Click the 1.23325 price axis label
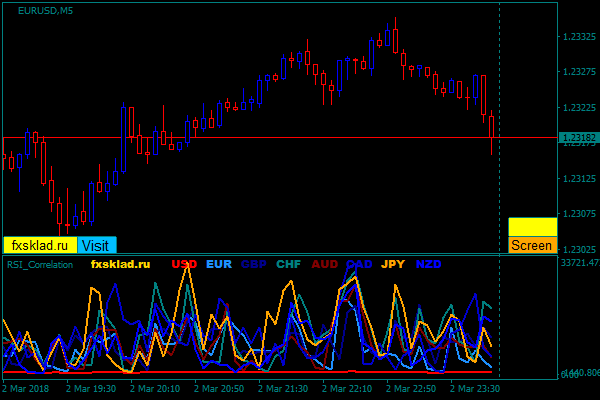The height and width of the screenshot is (400, 600). (579, 37)
